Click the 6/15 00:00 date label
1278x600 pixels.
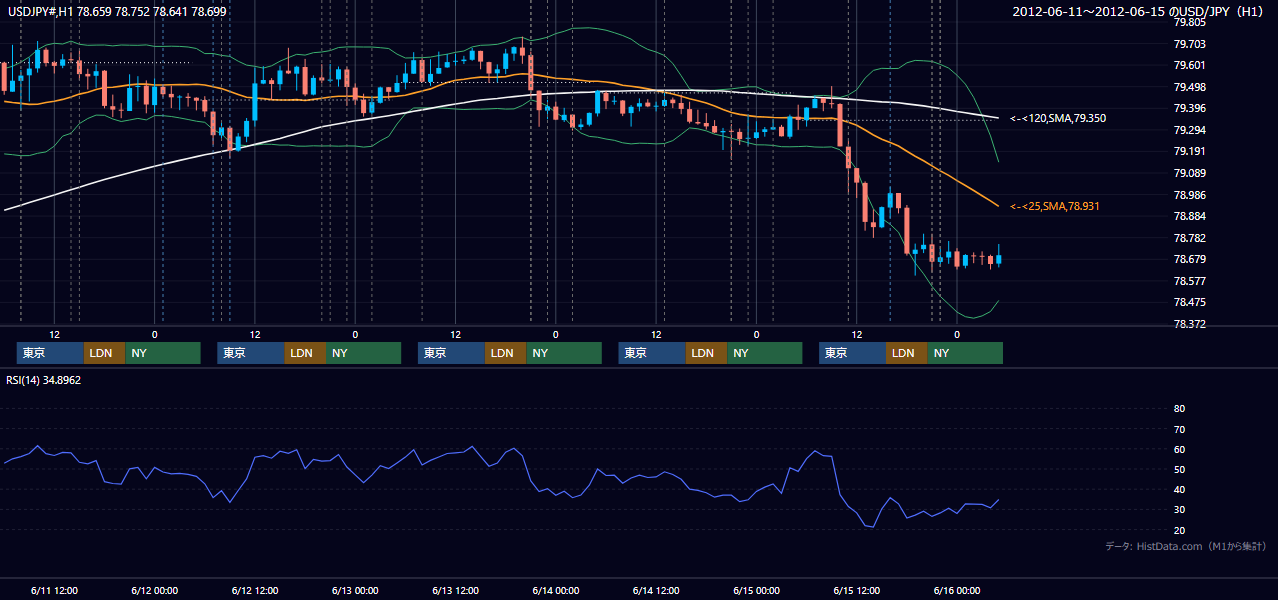[756, 590]
